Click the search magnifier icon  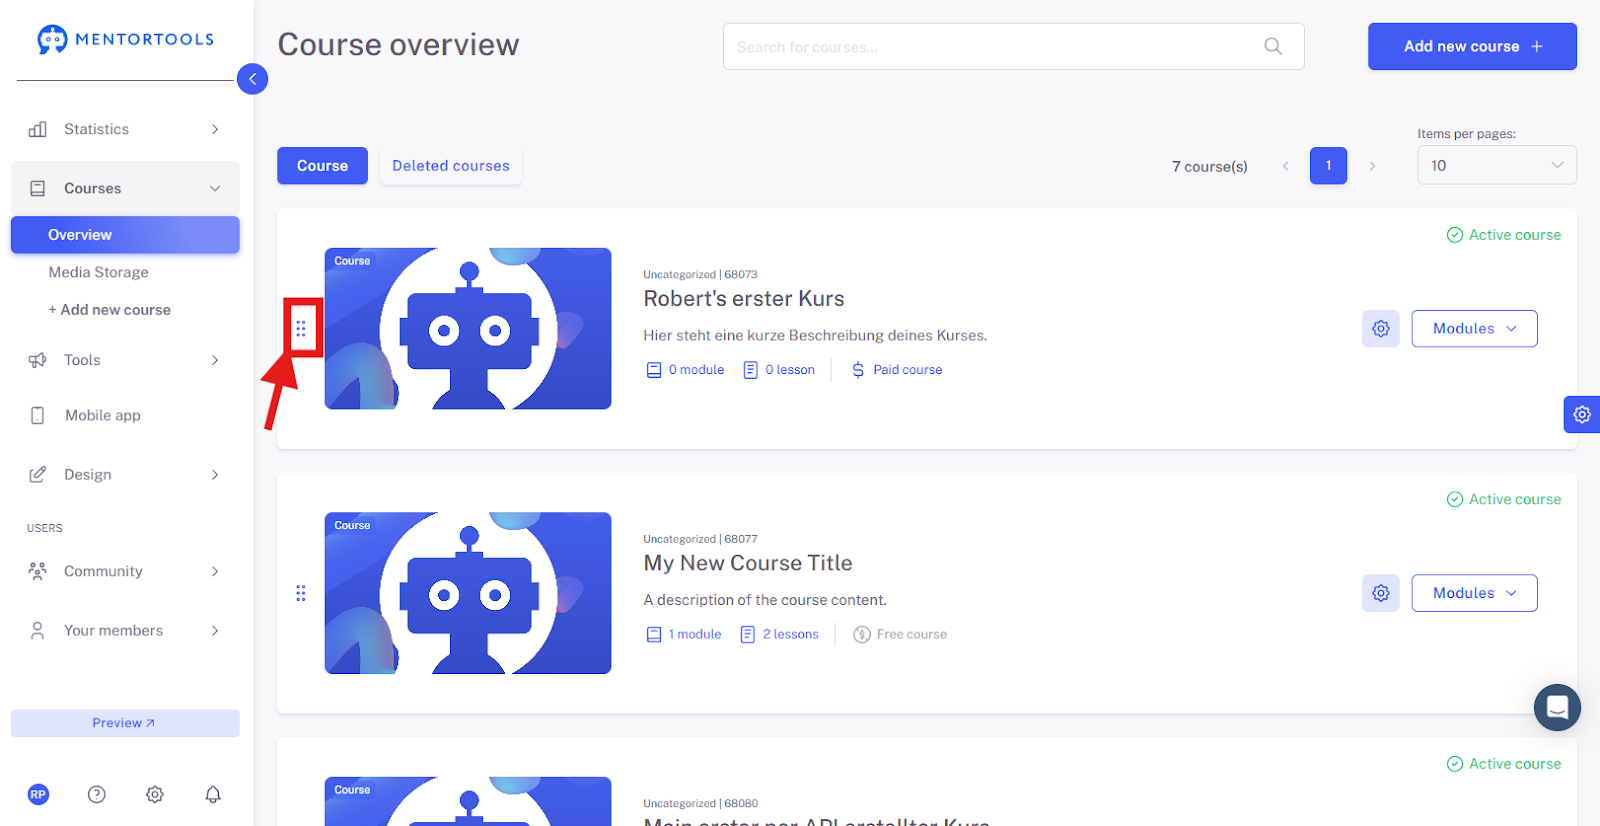coord(1273,46)
